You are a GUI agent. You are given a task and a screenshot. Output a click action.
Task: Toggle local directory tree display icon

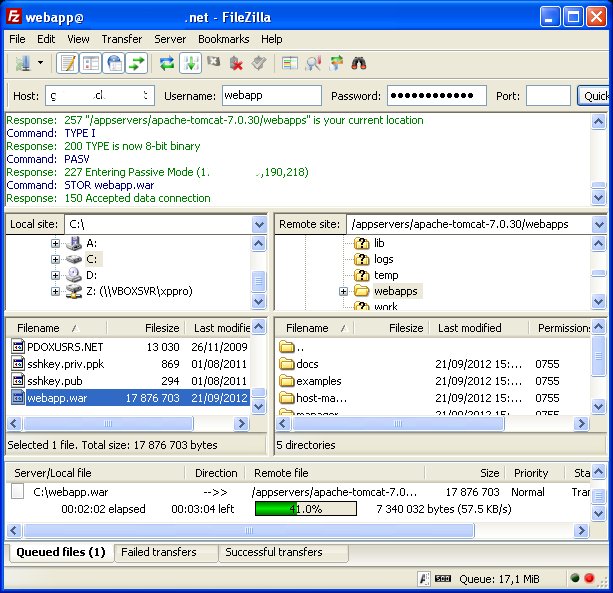[x=91, y=63]
